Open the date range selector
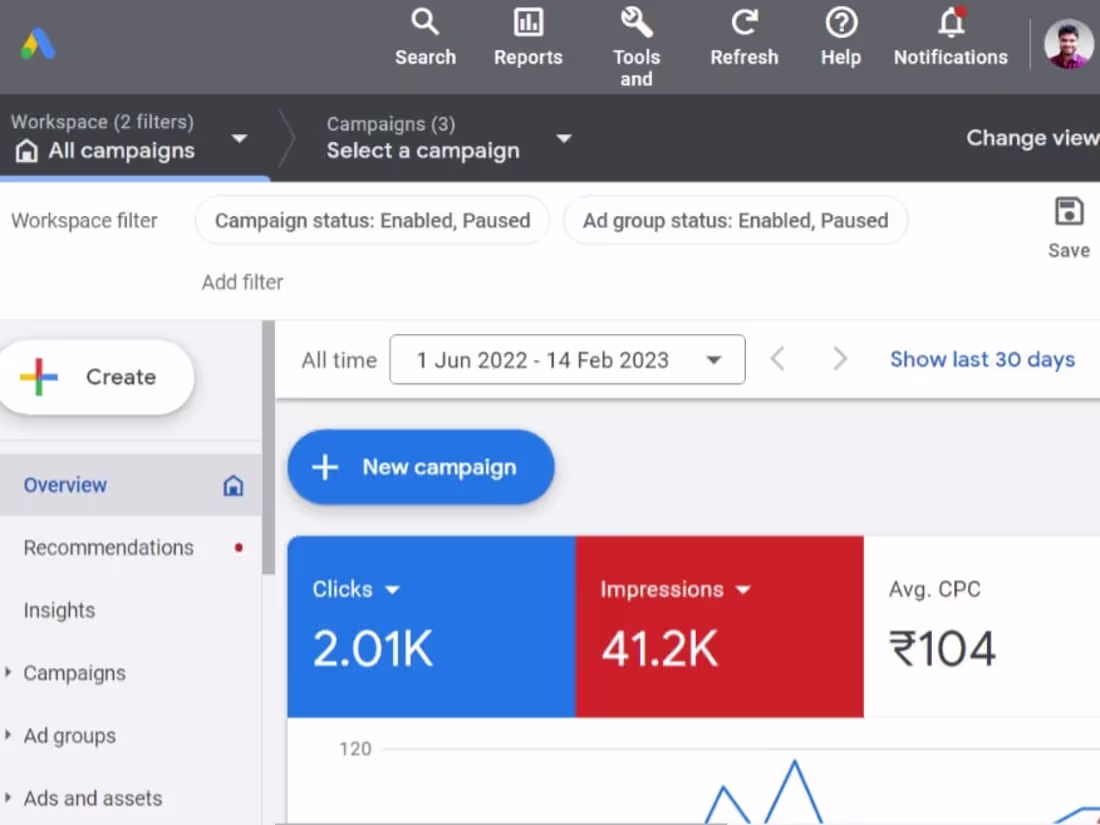The height and width of the screenshot is (825, 1100). [566, 359]
